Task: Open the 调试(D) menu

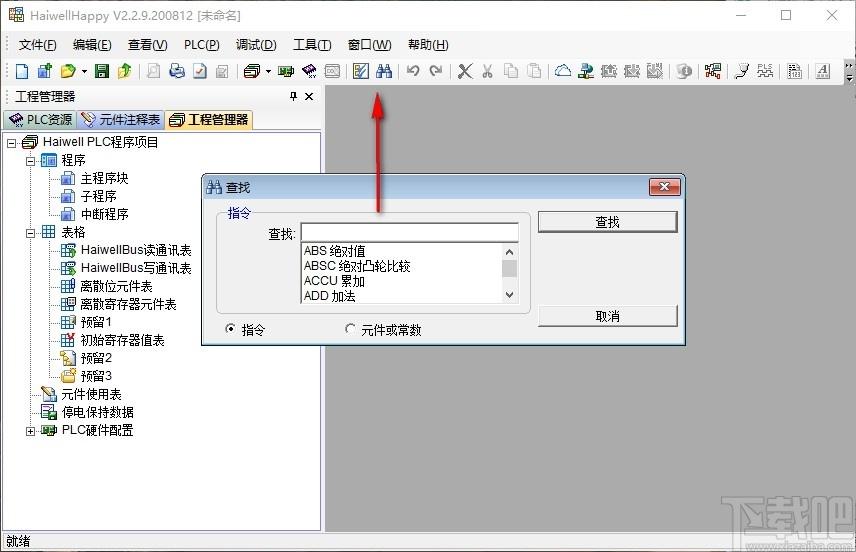Action: point(257,45)
